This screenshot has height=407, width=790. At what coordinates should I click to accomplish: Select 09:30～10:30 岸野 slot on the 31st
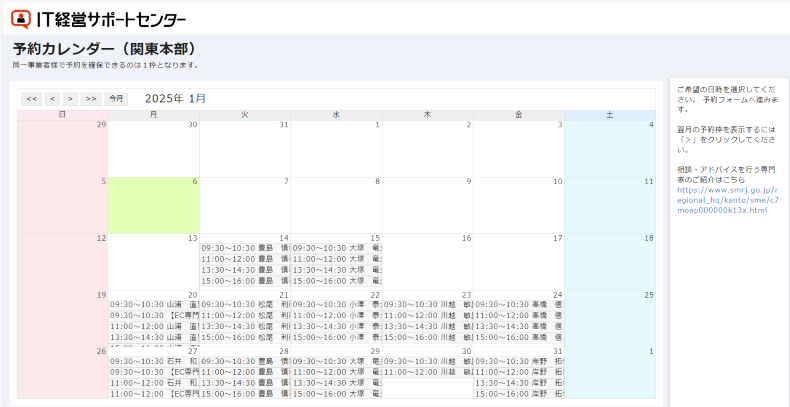point(518,360)
